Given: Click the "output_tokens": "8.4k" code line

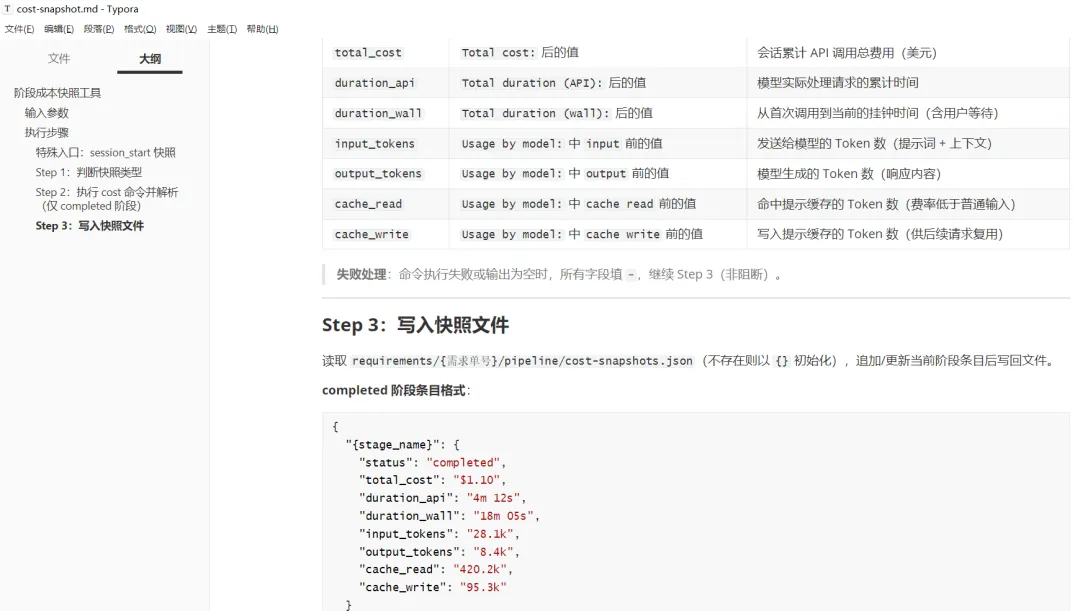Looking at the screenshot, I should click(439, 552).
